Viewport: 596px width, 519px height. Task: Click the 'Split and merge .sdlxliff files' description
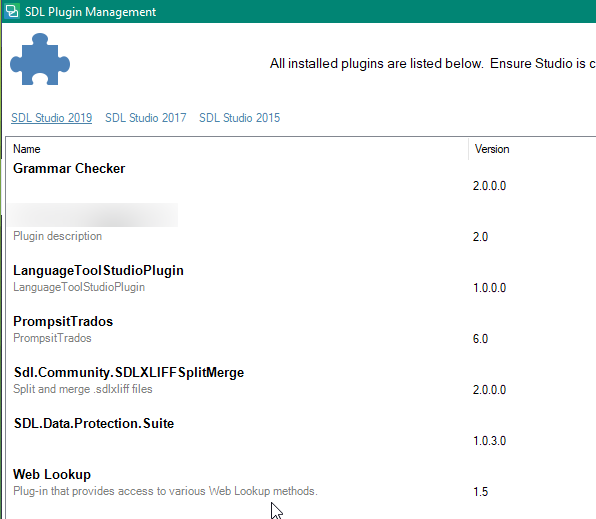tap(83, 389)
